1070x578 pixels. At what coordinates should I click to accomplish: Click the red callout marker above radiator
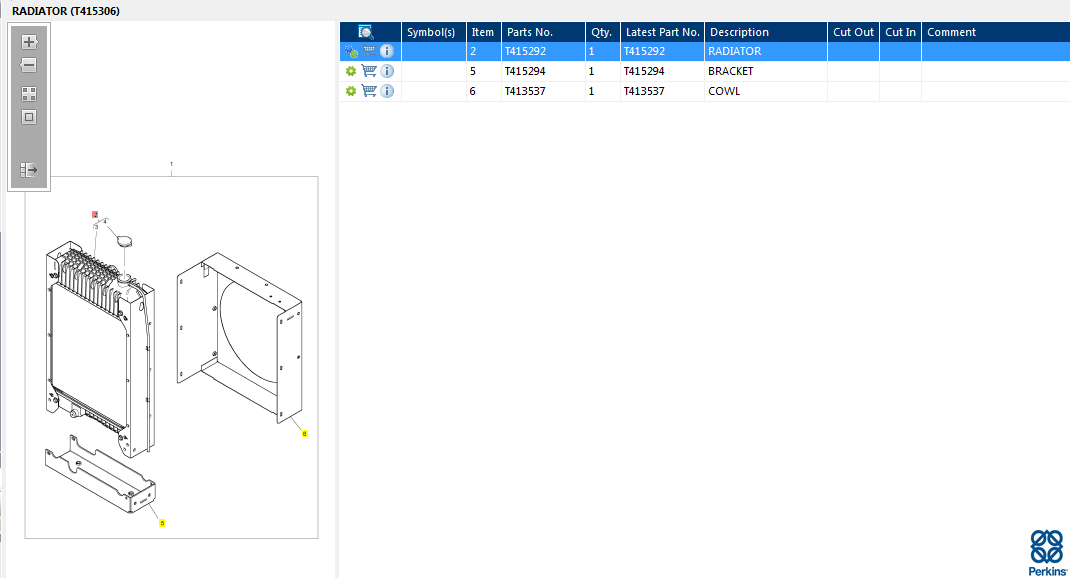coord(95,214)
